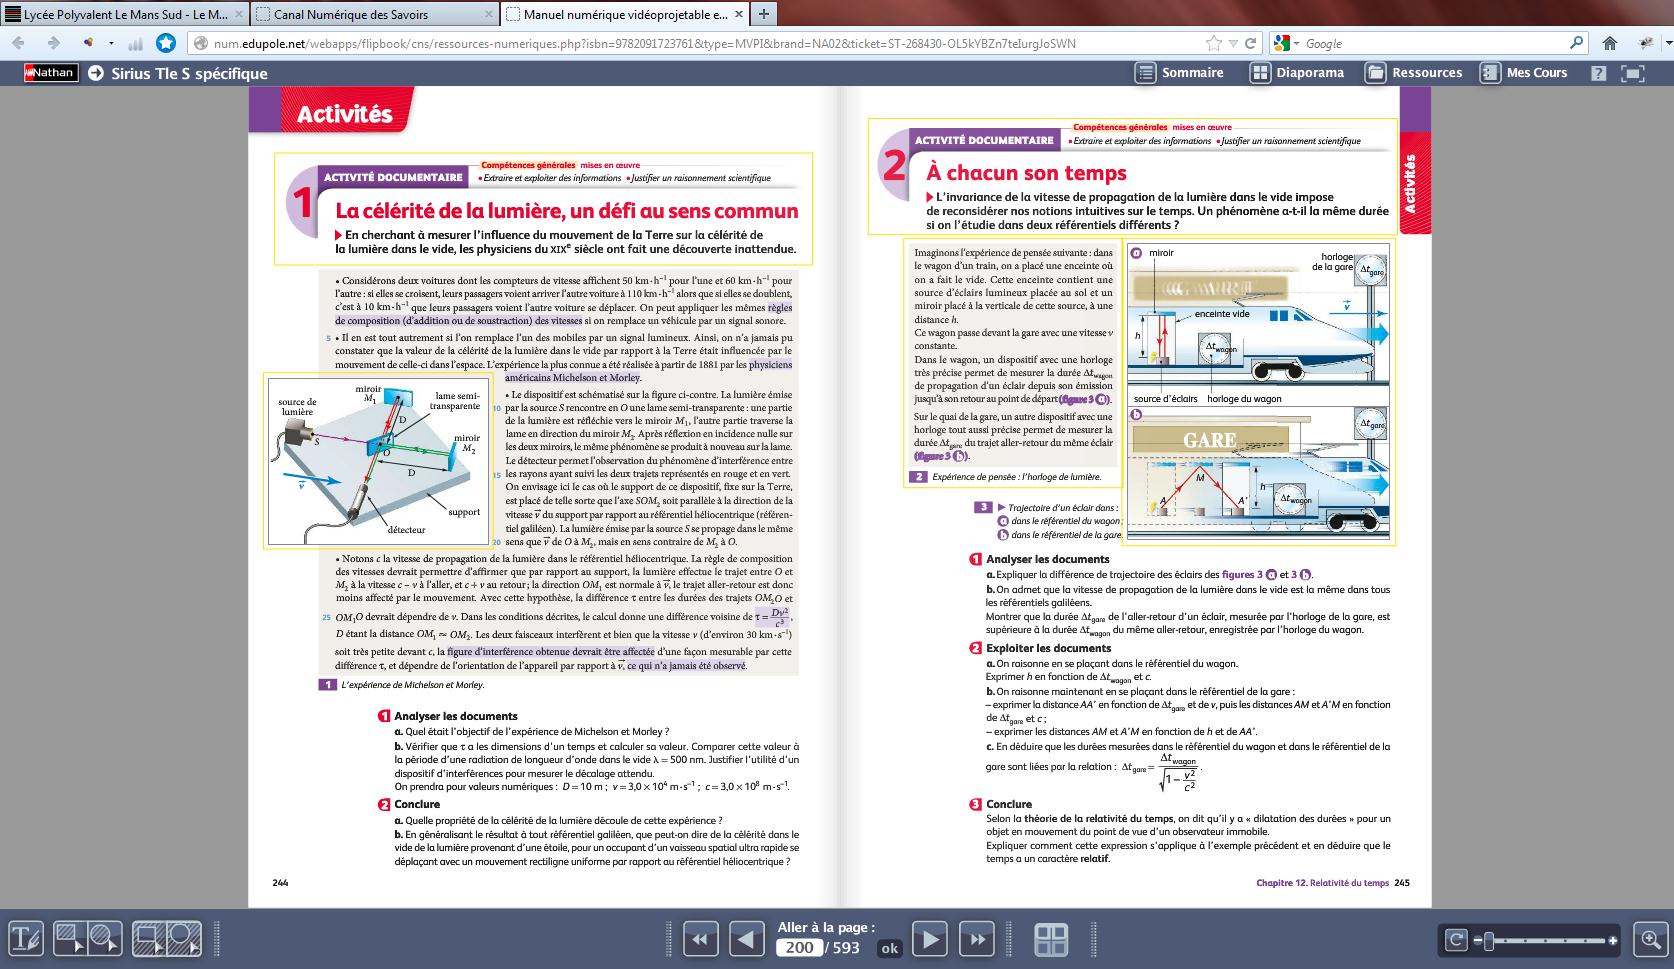Toggle fullscreen display mode
Image resolution: width=1674 pixels, height=969 pixels.
tap(1632, 73)
